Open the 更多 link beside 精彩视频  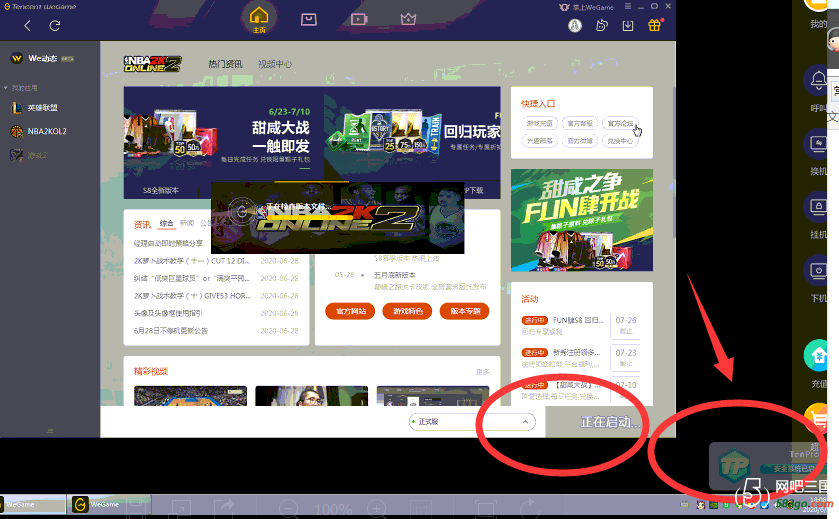click(x=482, y=372)
